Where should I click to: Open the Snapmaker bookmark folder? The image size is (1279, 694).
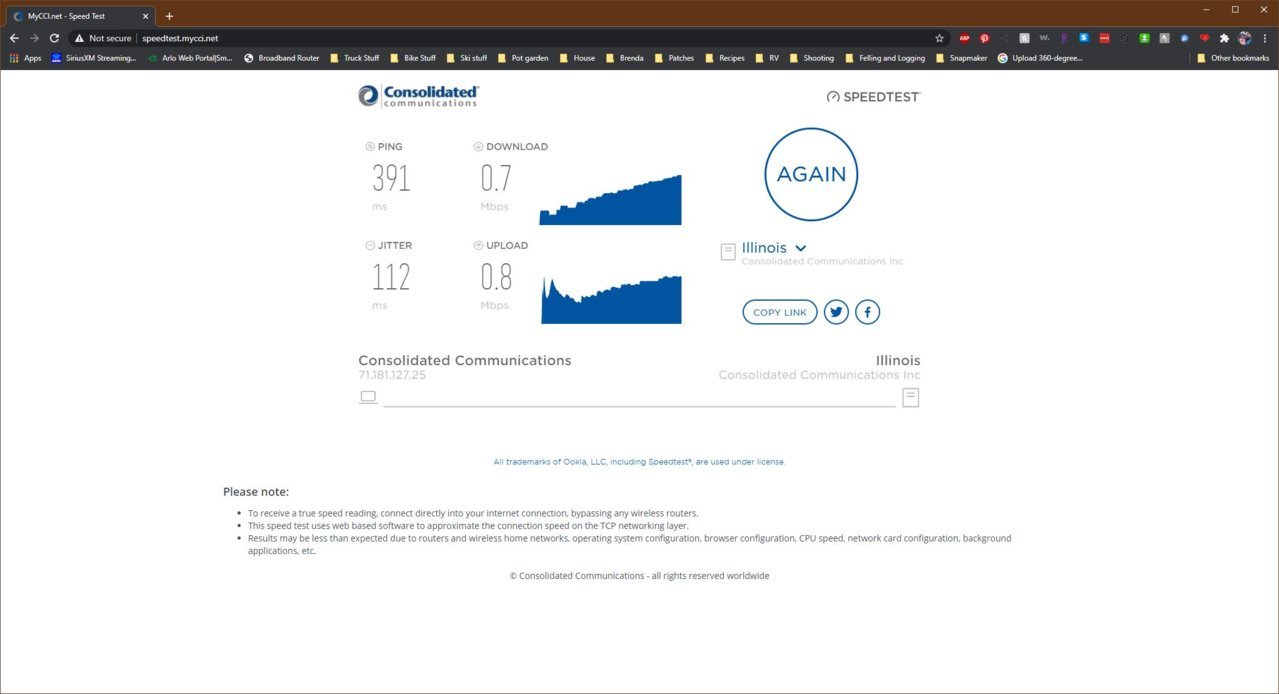click(x=961, y=58)
